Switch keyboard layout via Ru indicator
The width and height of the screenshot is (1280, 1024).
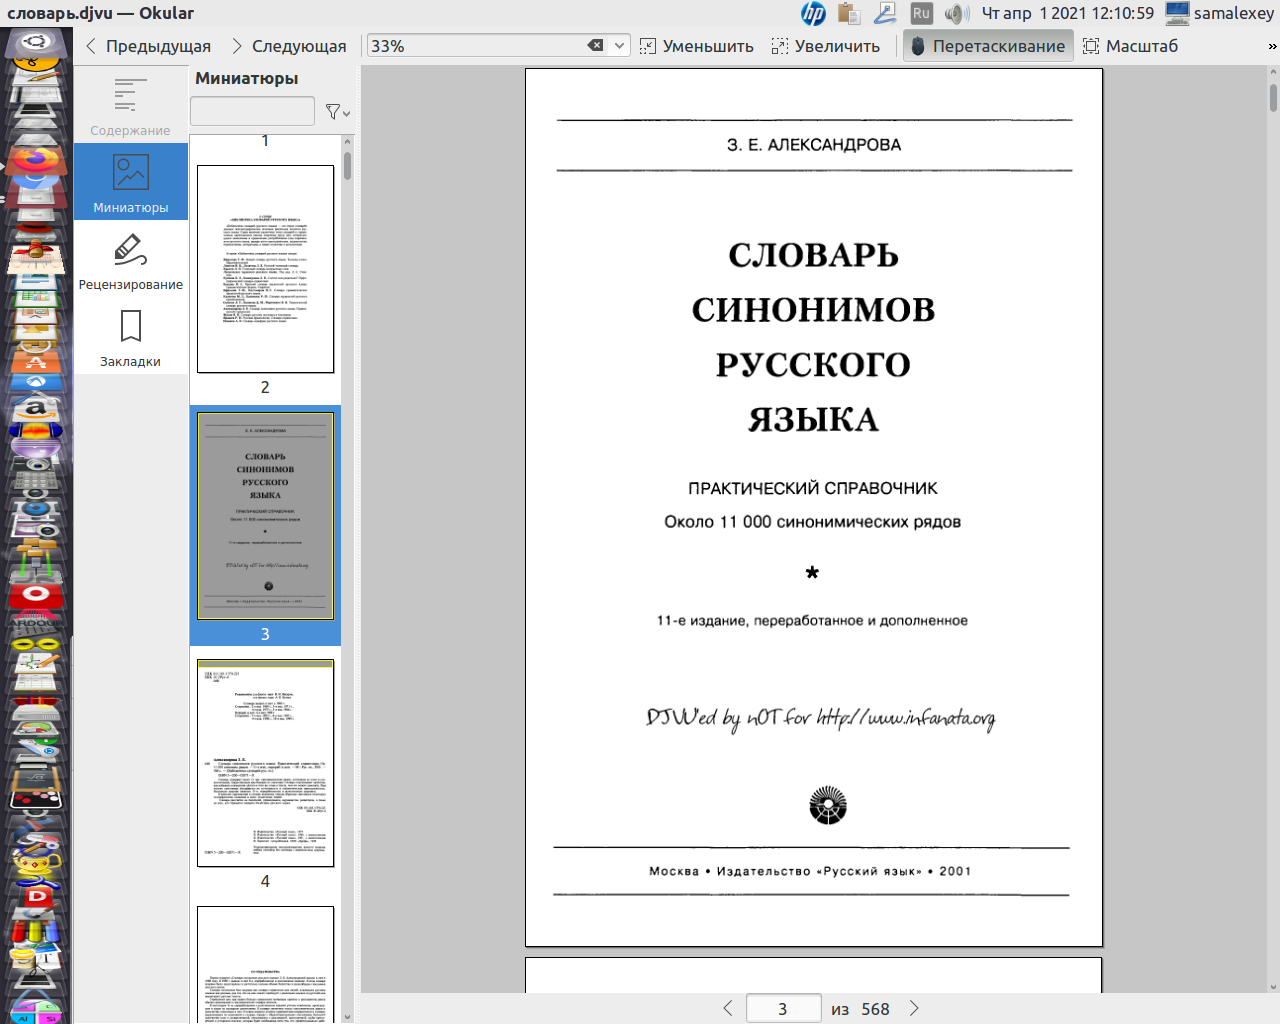click(x=921, y=13)
